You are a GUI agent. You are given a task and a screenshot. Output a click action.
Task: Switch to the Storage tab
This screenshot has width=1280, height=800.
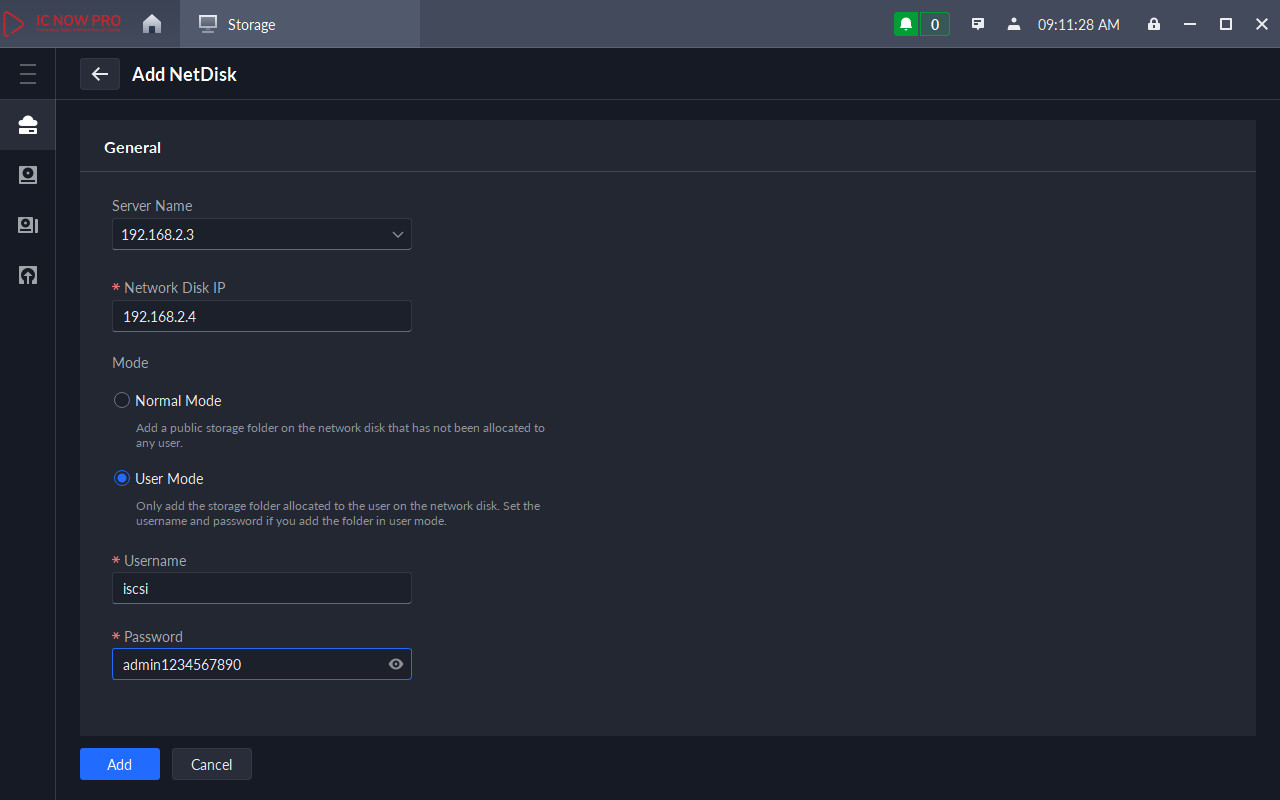(300, 24)
